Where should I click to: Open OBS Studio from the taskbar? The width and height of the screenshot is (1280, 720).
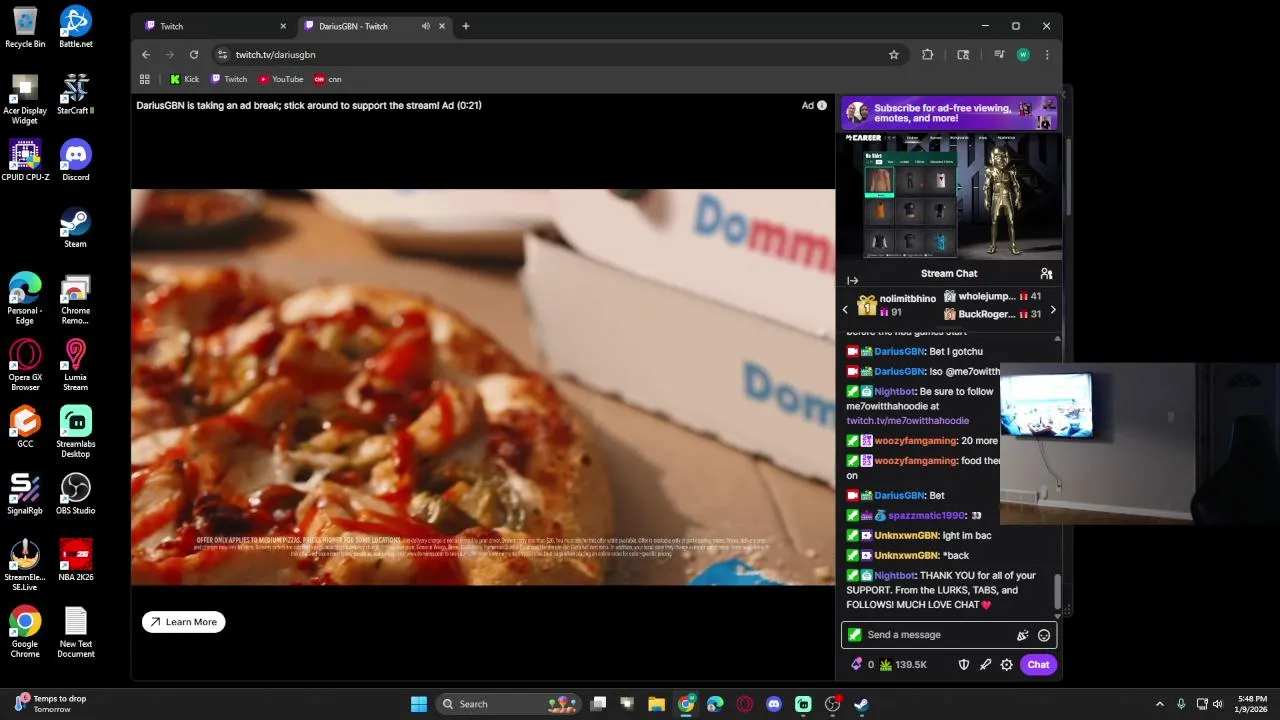pos(832,704)
